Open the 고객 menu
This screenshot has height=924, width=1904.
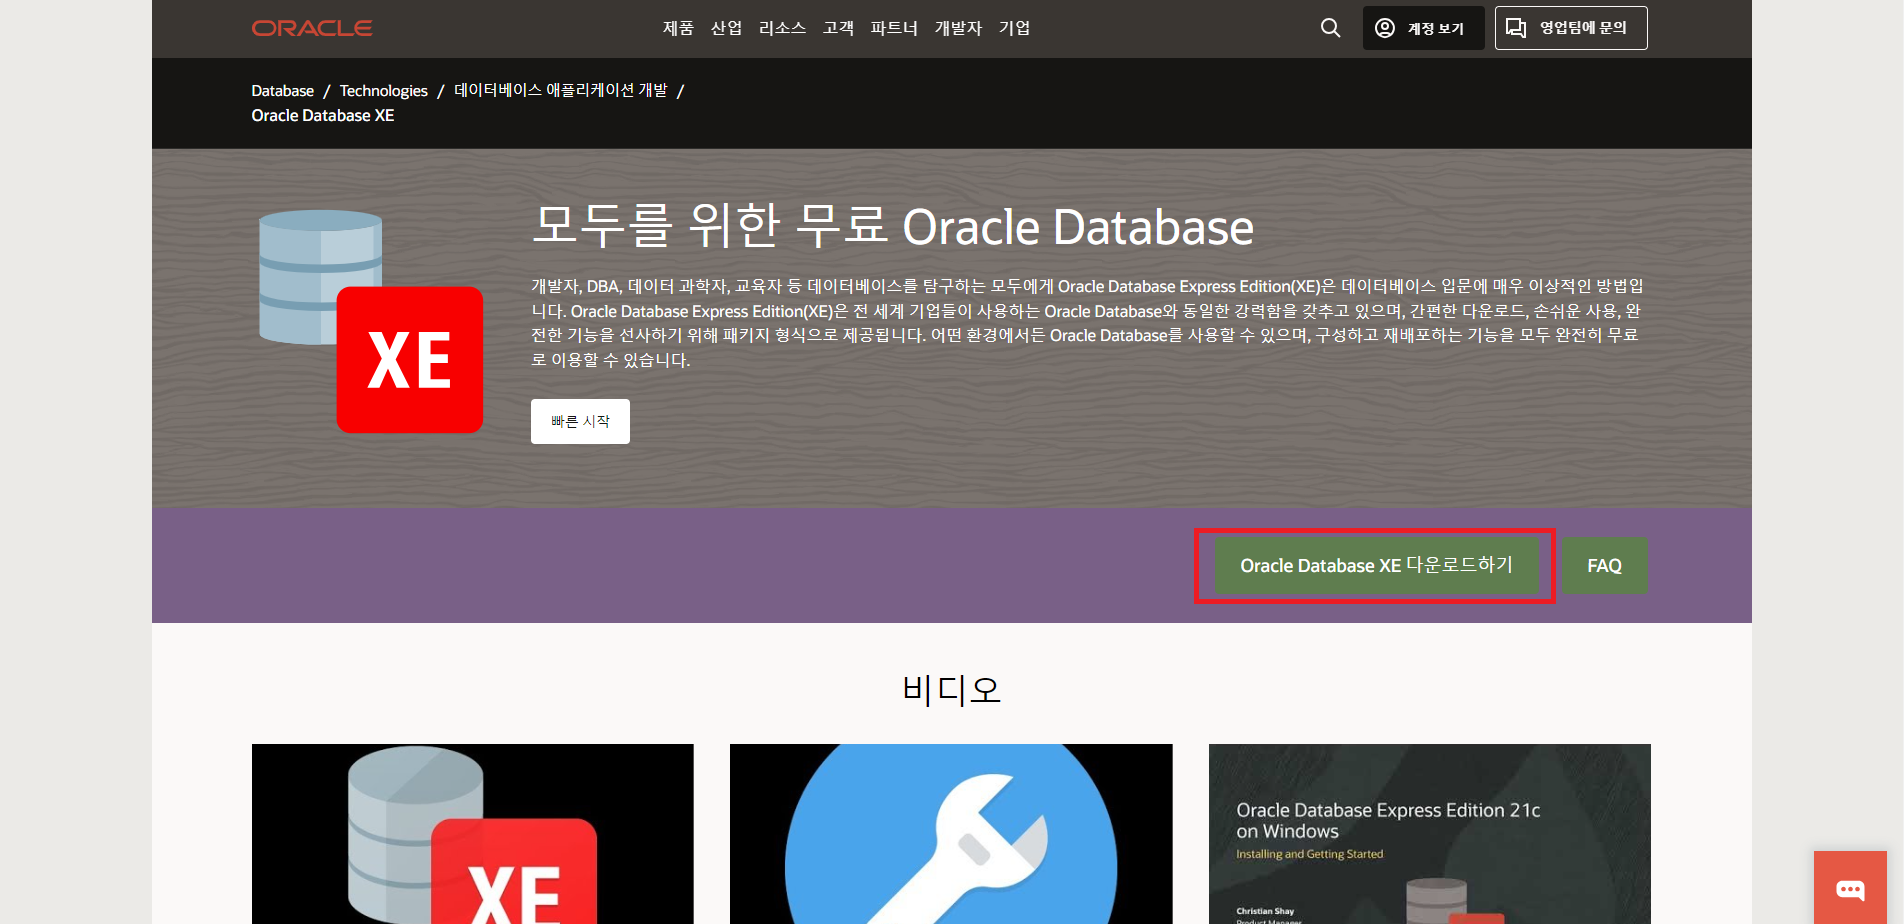click(x=838, y=28)
